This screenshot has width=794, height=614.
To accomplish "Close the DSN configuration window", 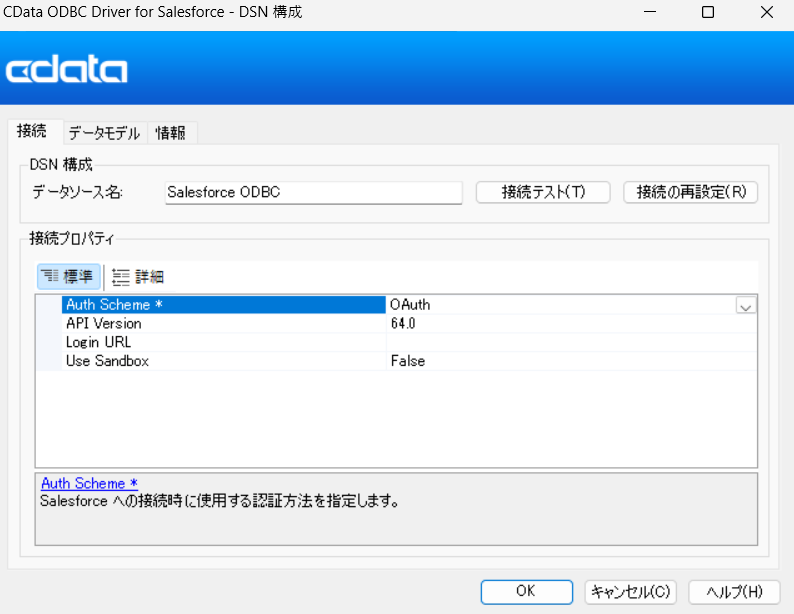I will [x=765, y=13].
